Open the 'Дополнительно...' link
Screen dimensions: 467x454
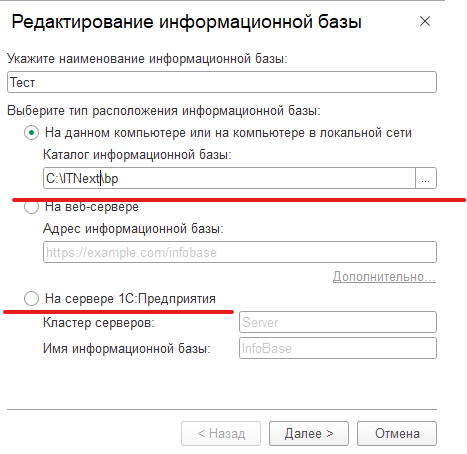point(384,277)
